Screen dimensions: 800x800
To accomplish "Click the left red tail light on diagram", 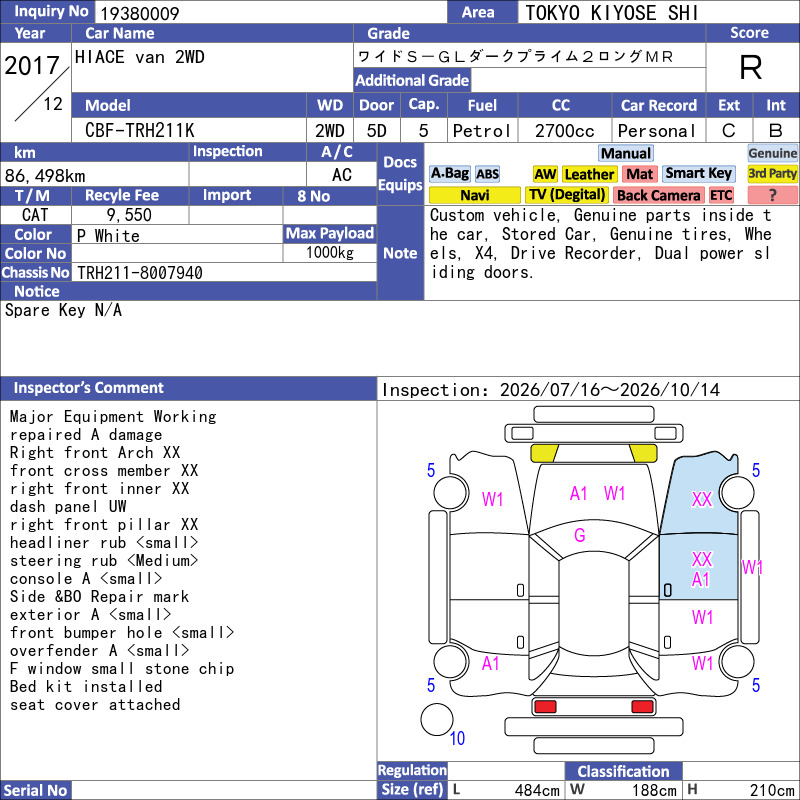I will (544, 707).
